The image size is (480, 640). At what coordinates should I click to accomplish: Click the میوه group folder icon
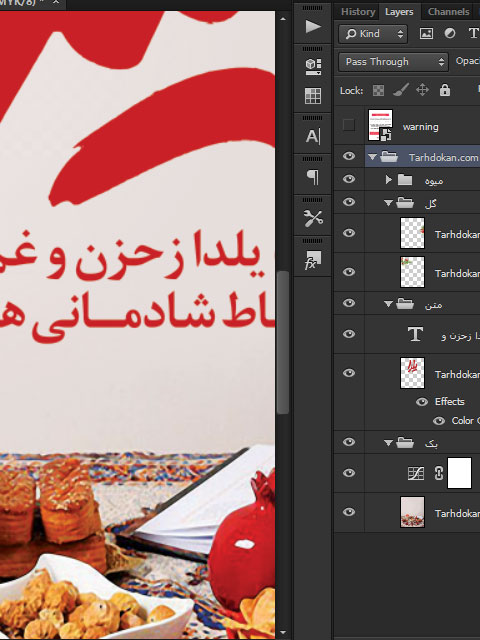(405, 180)
